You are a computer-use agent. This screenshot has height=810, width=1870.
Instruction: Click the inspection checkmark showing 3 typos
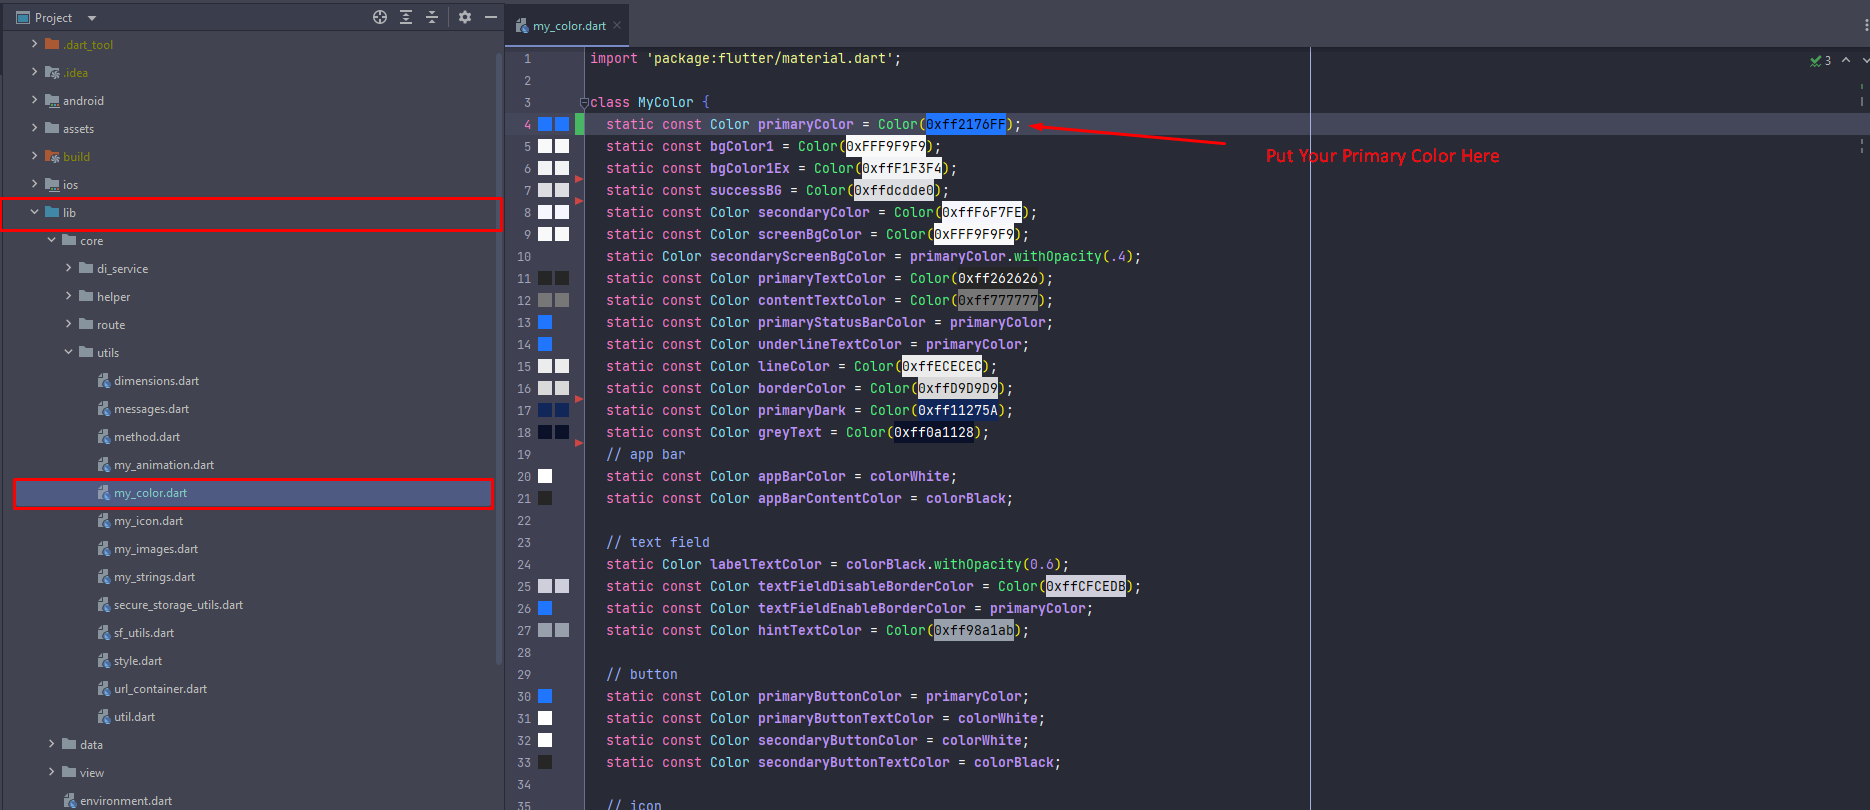pos(1819,61)
